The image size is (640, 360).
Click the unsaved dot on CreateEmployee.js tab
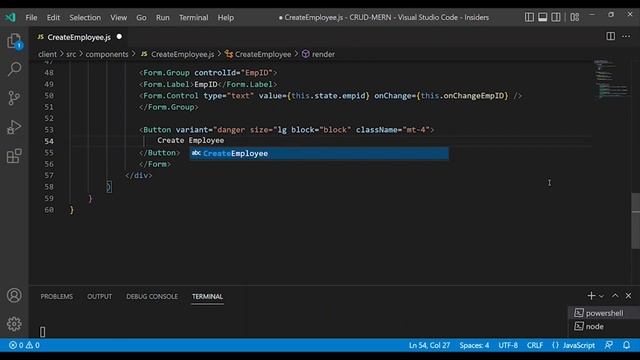click(x=119, y=37)
